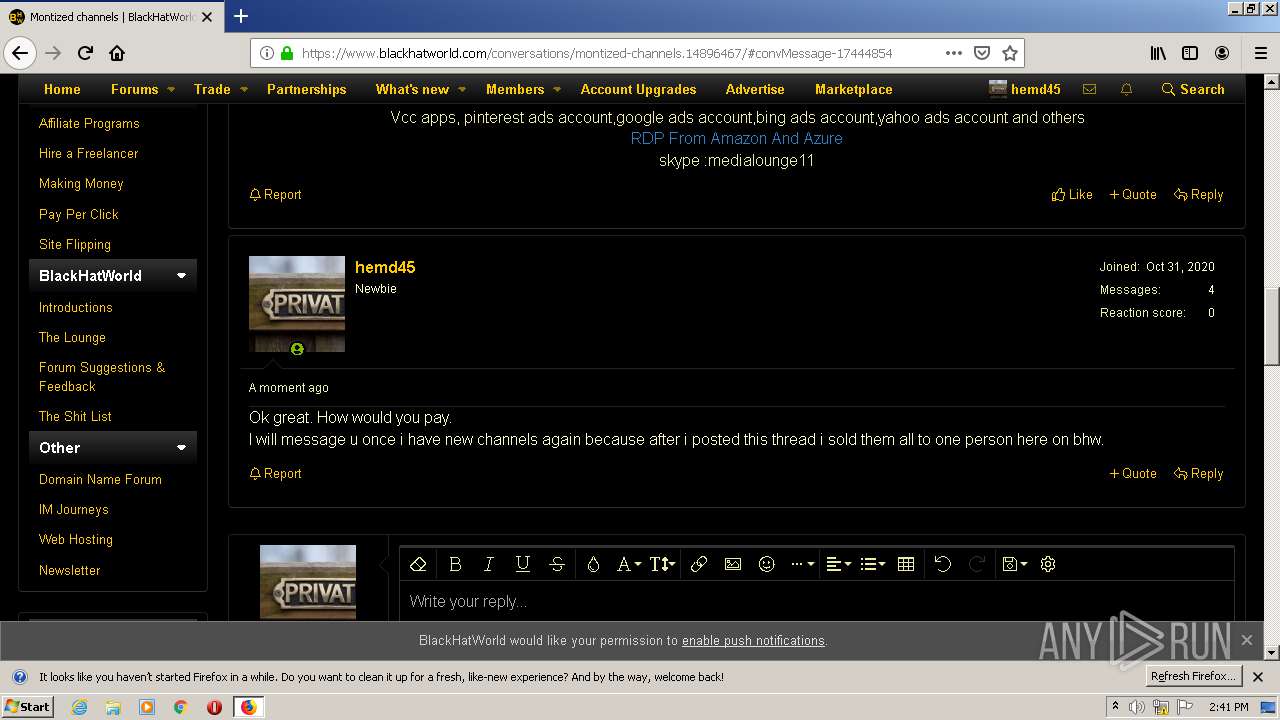Toggle bold formatting in reply editor
This screenshot has height=720, width=1280.
point(455,564)
